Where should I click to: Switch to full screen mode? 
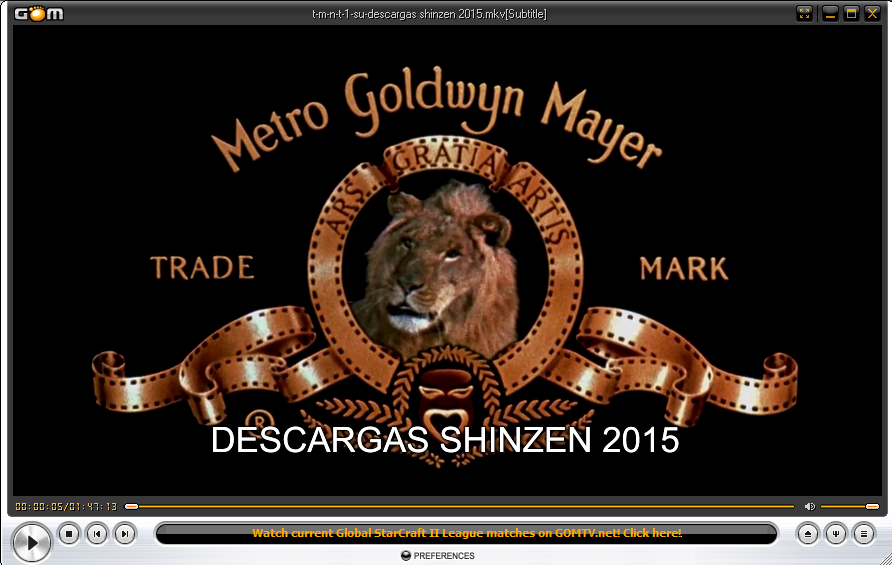(804, 14)
